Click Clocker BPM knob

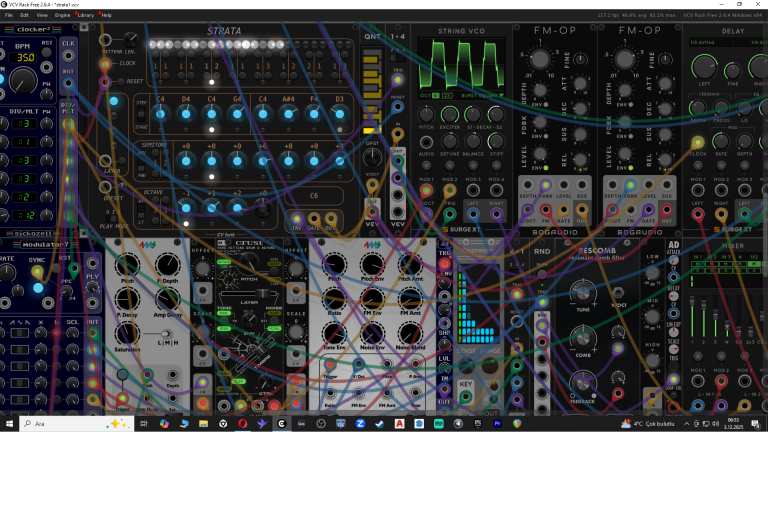click(x=23, y=80)
